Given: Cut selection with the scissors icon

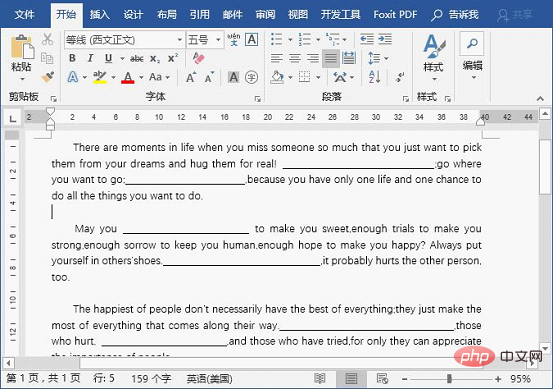Looking at the screenshot, I should pyautogui.click(x=47, y=39).
